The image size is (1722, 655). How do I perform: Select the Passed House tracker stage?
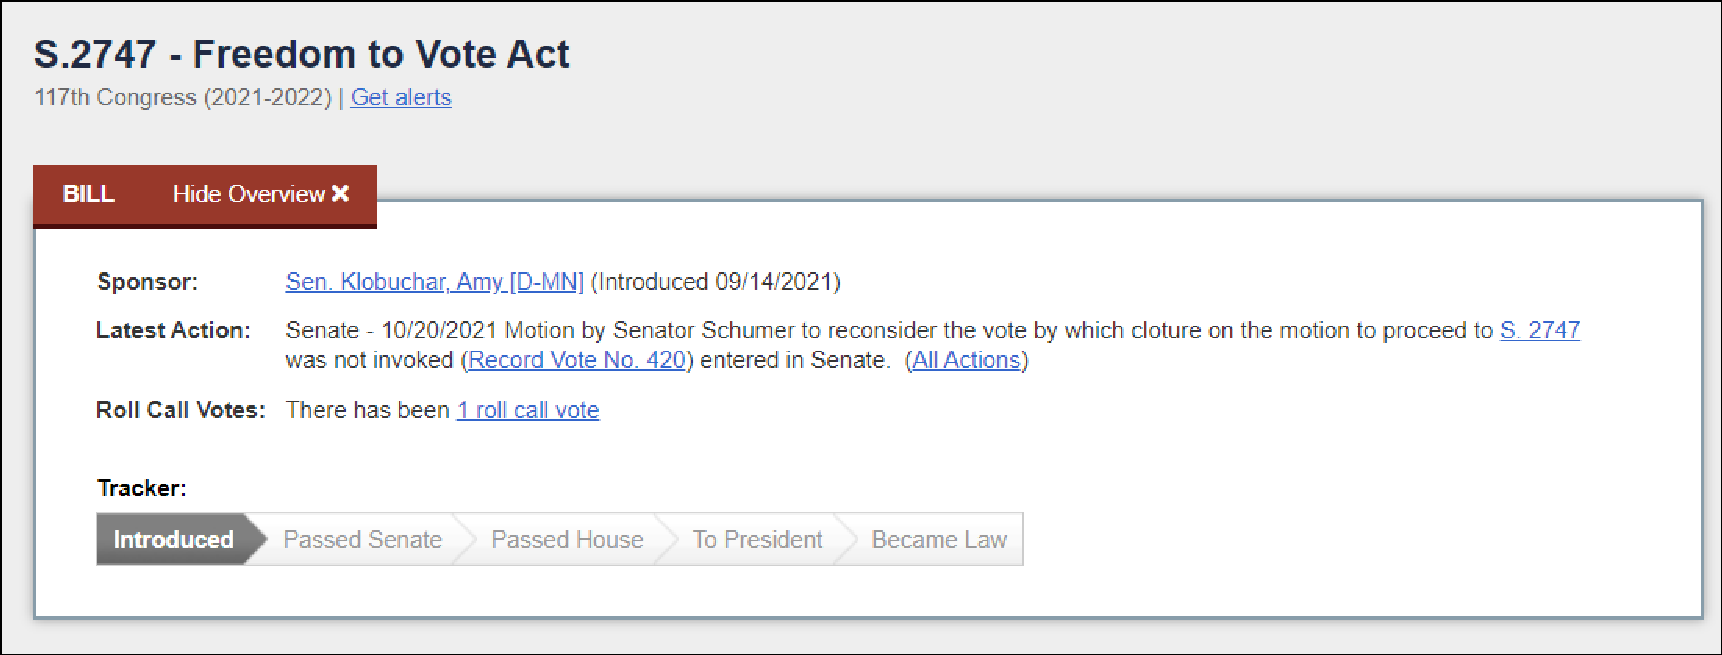(567, 540)
